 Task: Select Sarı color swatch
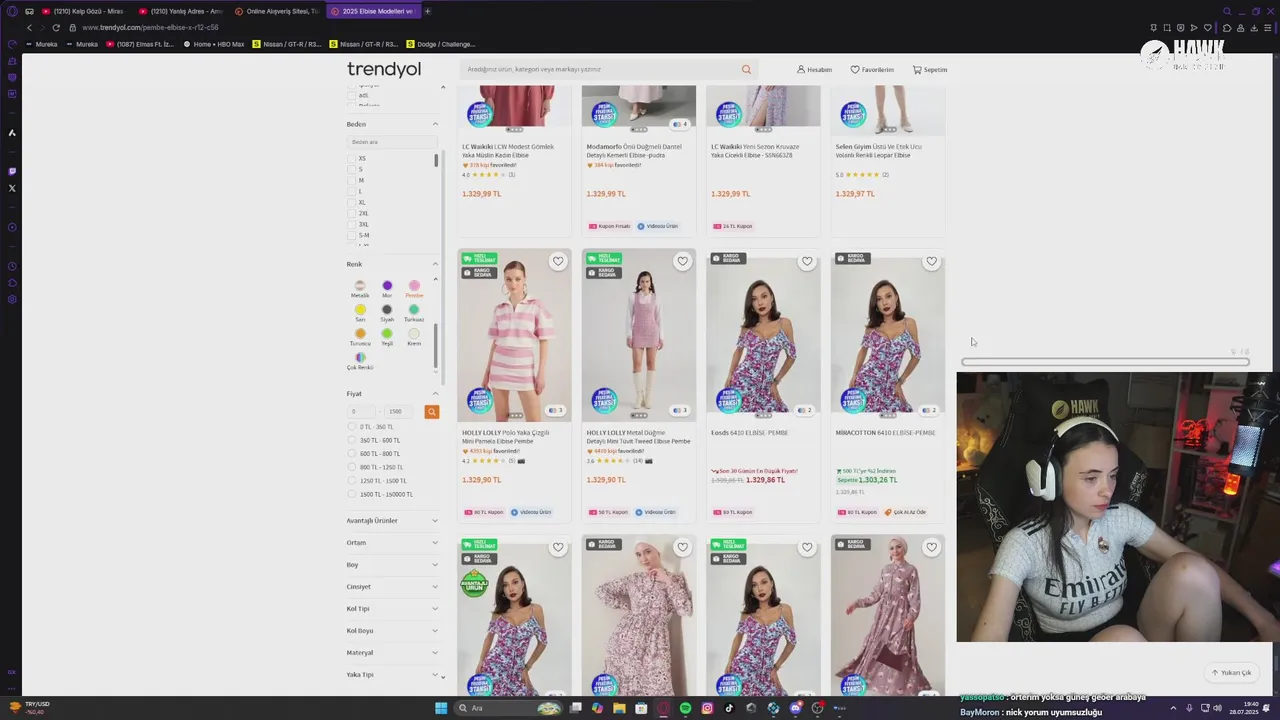tap(360, 312)
